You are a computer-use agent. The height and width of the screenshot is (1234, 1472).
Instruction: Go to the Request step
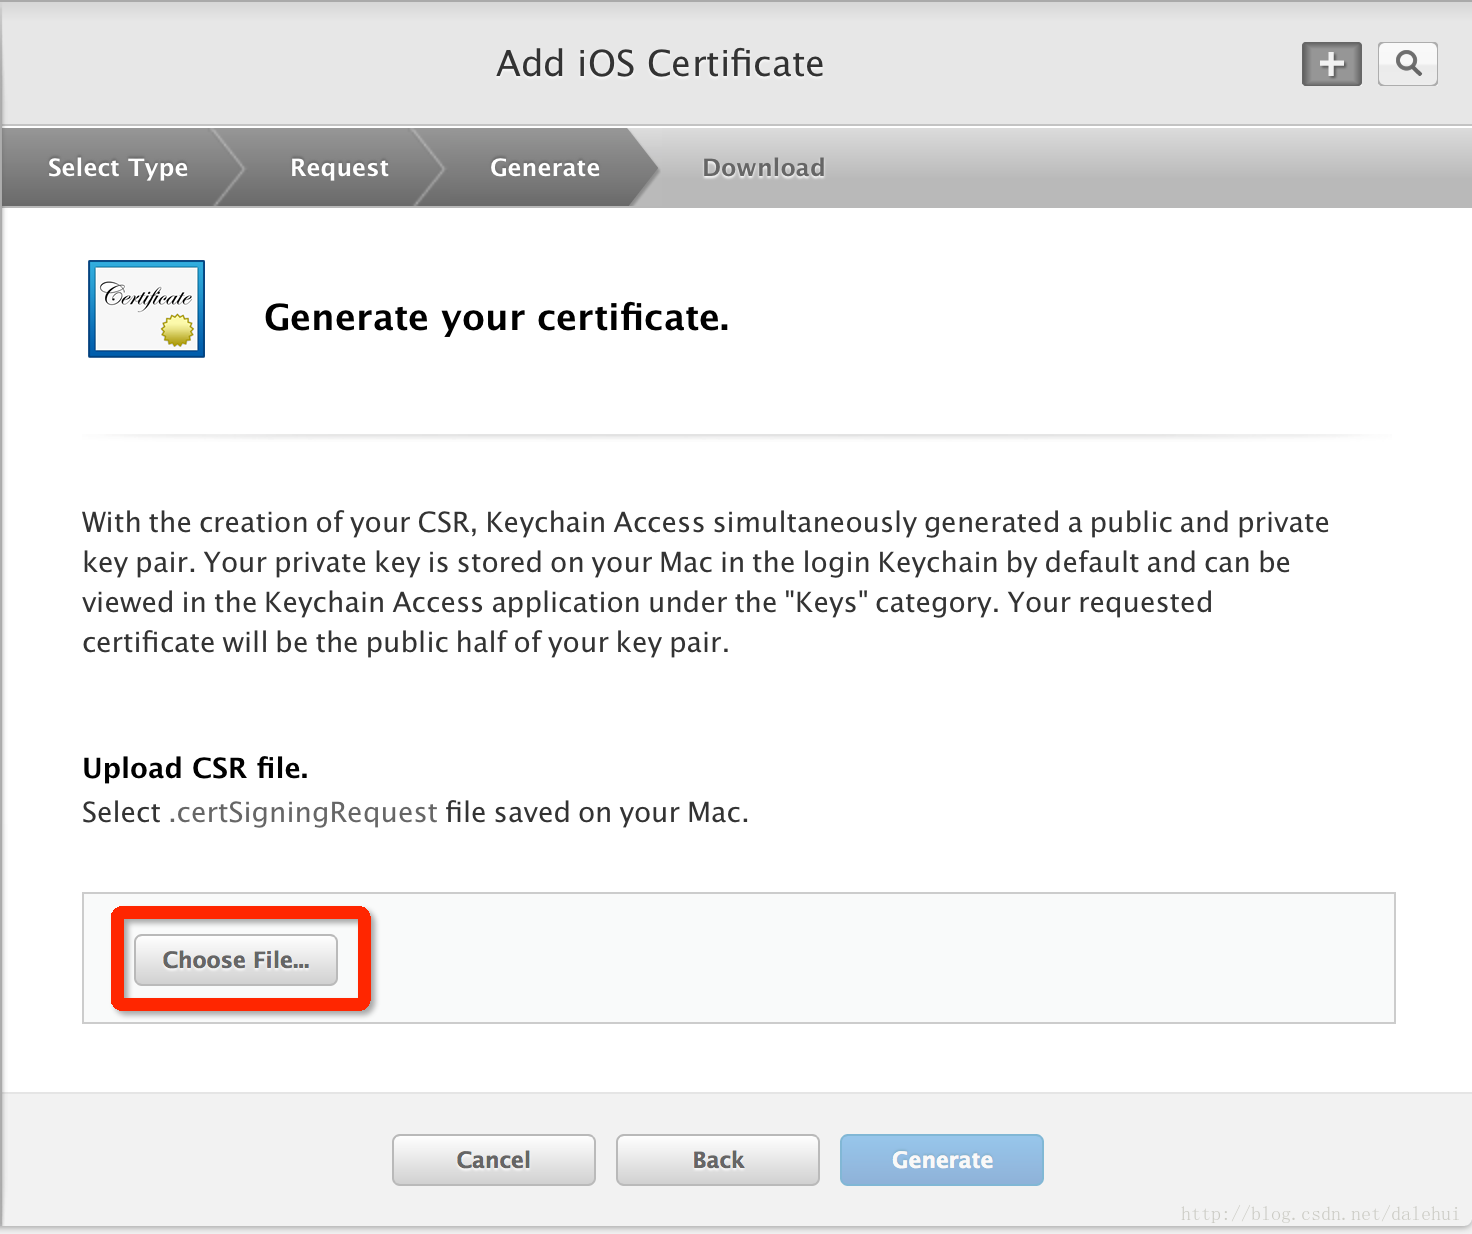pyautogui.click(x=339, y=167)
